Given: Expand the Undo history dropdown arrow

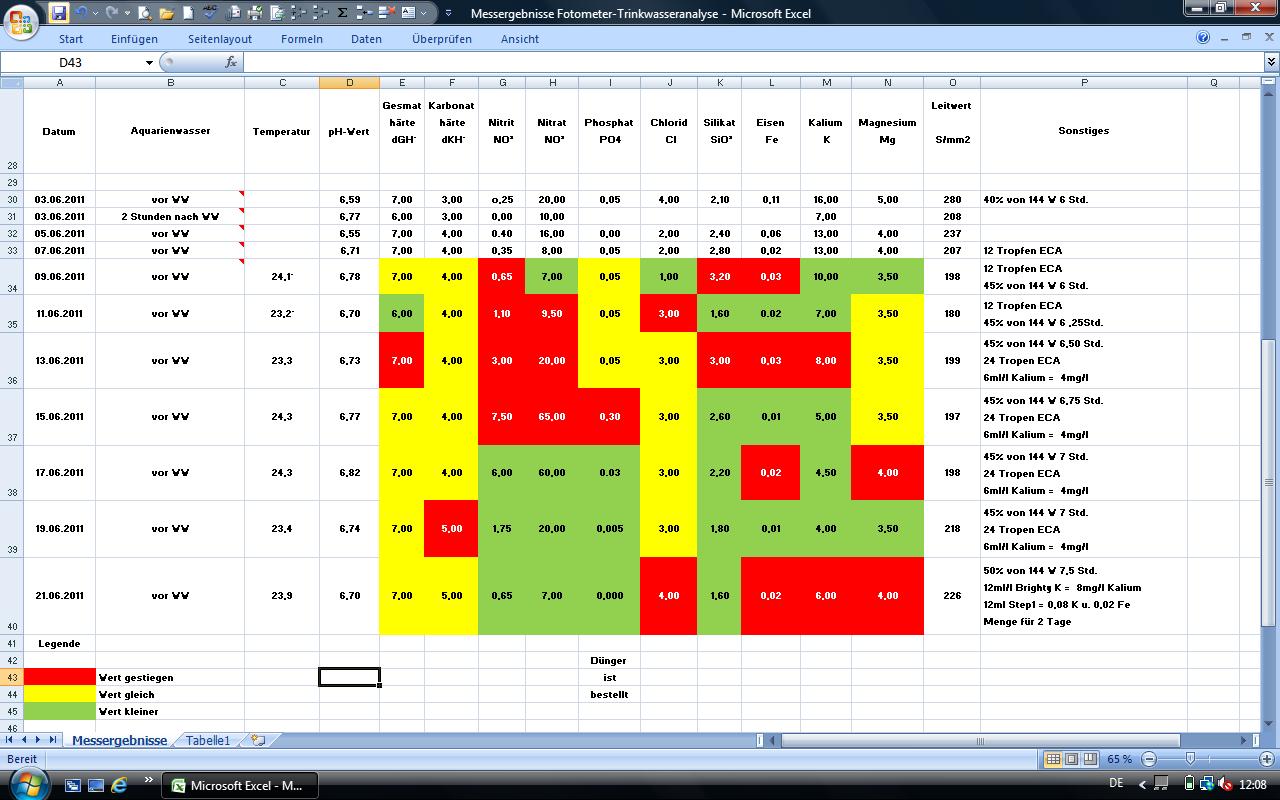Looking at the screenshot, I should tap(97, 14).
